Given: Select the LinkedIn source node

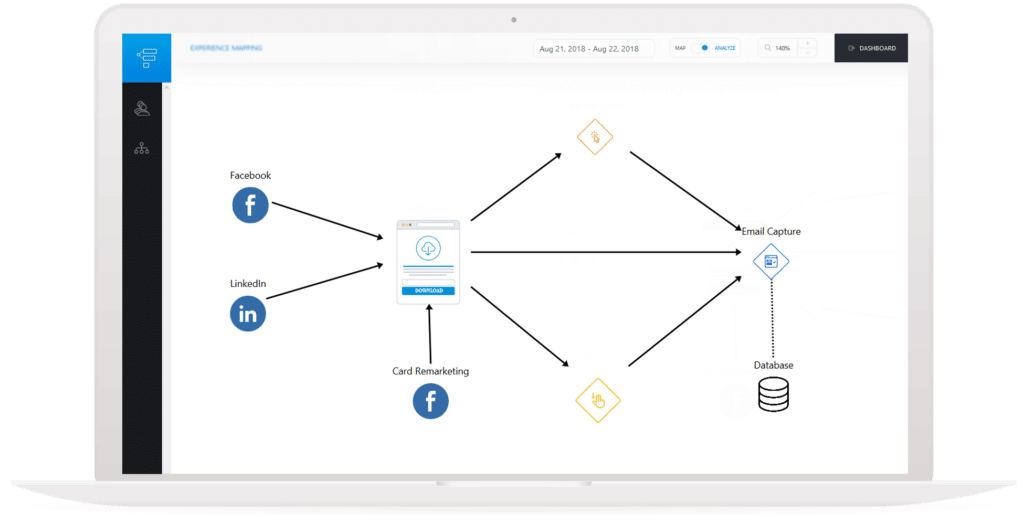Looking at the screenshot, I should pos(248,314).
